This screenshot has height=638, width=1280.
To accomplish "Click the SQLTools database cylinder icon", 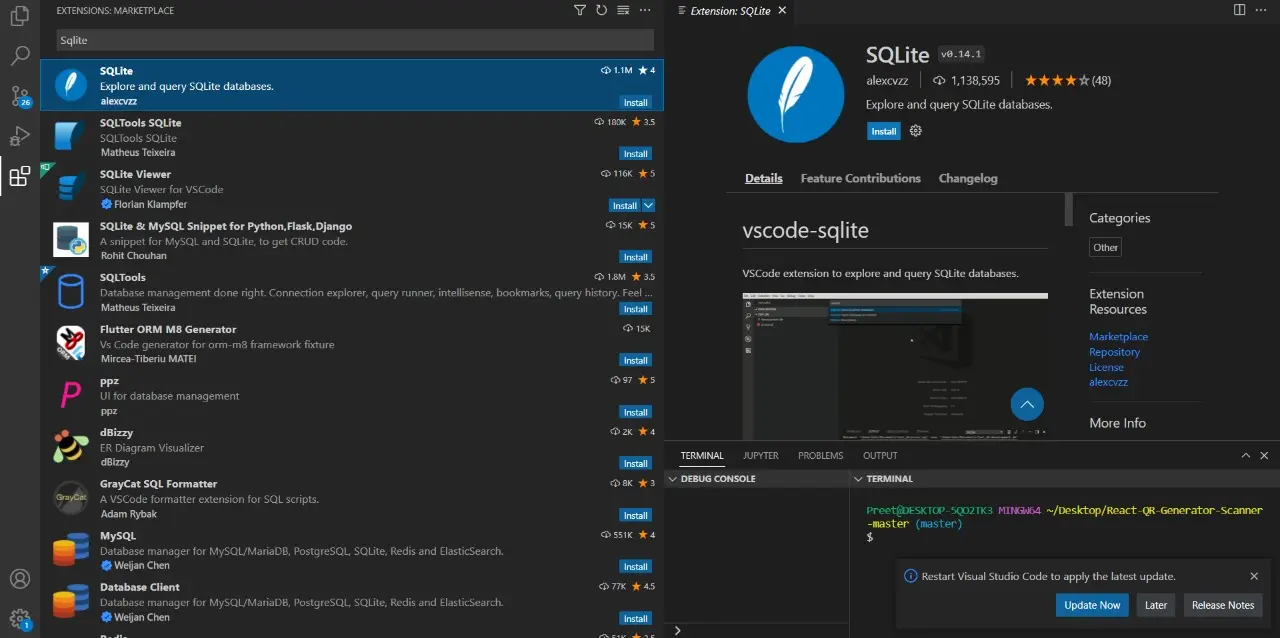I will [x=71, y=292].
